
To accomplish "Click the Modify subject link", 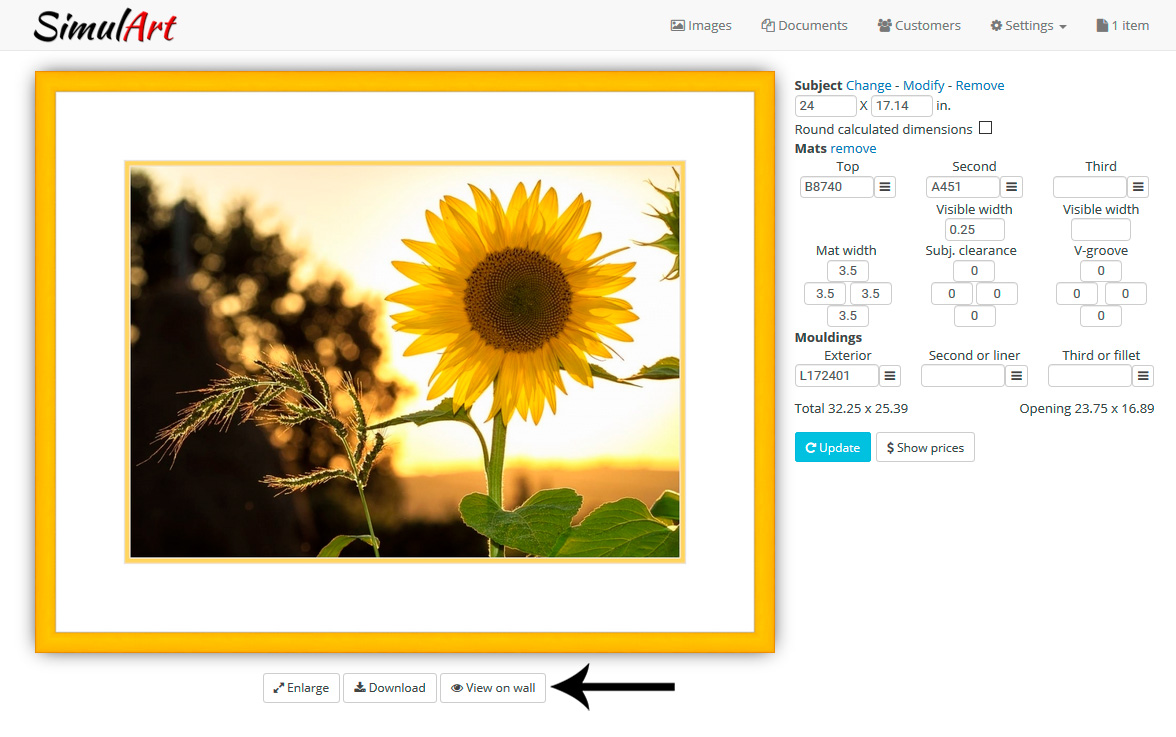I will coord(923,85).
